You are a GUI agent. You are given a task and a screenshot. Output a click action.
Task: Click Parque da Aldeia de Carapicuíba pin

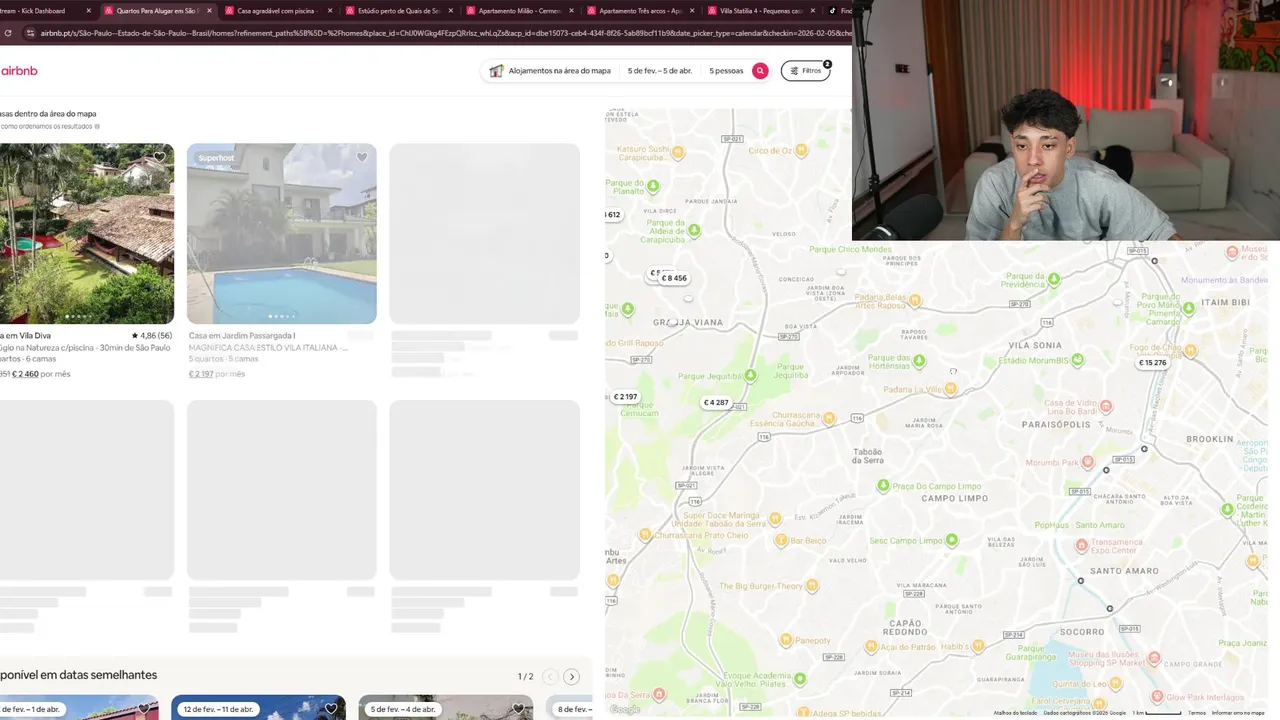tap(694, 230)
